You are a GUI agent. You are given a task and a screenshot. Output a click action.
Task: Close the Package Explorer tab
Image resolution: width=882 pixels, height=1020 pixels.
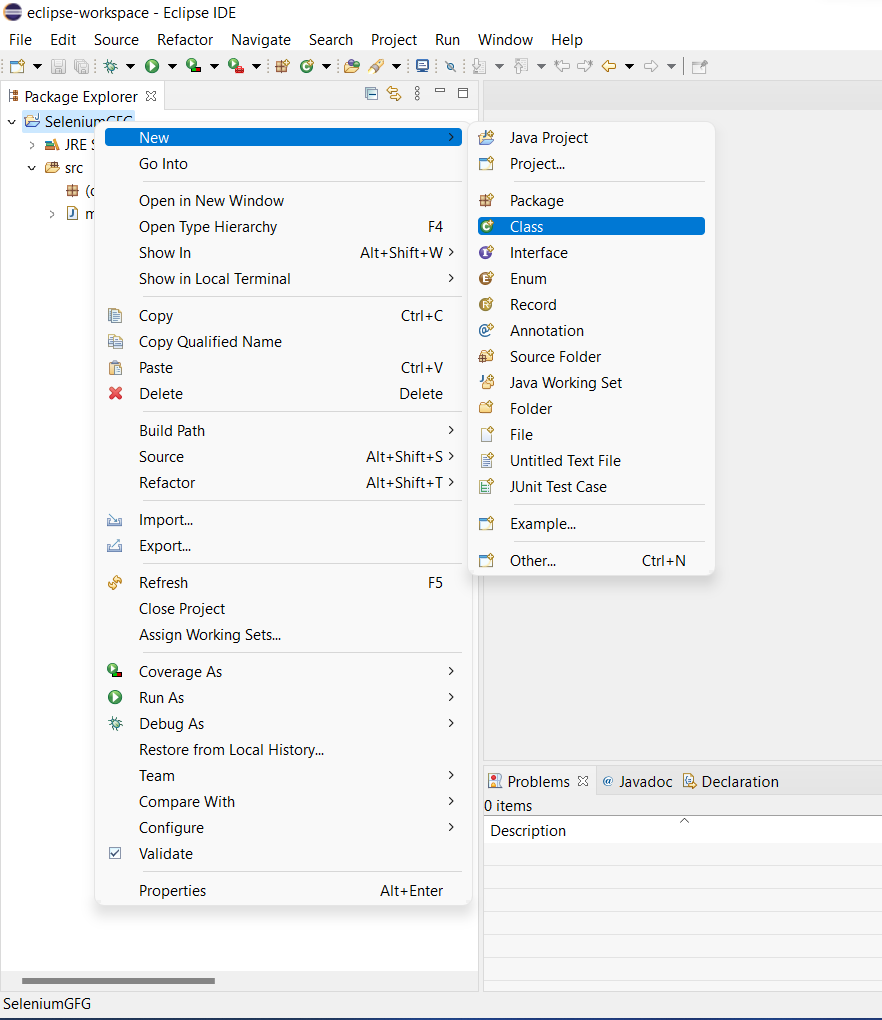point(151,96)
